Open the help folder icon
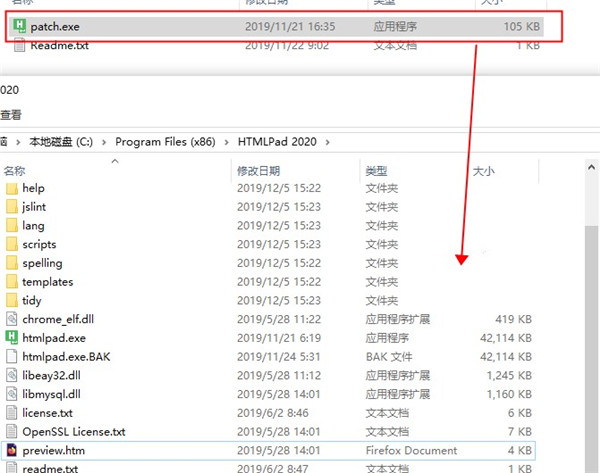Screen dimensions: 600x473 [12, 188]
